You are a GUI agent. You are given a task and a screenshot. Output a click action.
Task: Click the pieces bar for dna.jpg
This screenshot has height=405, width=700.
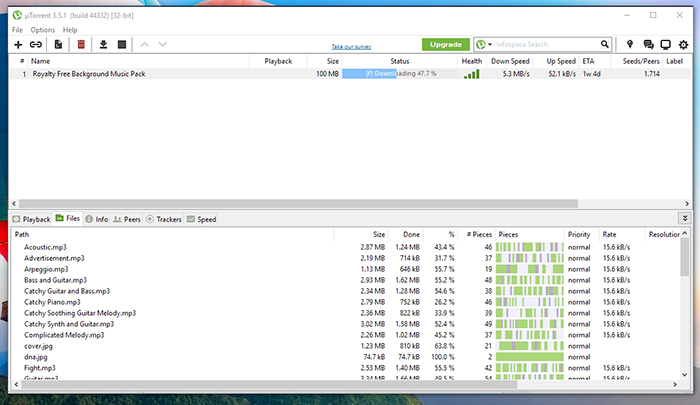[529, 357]
